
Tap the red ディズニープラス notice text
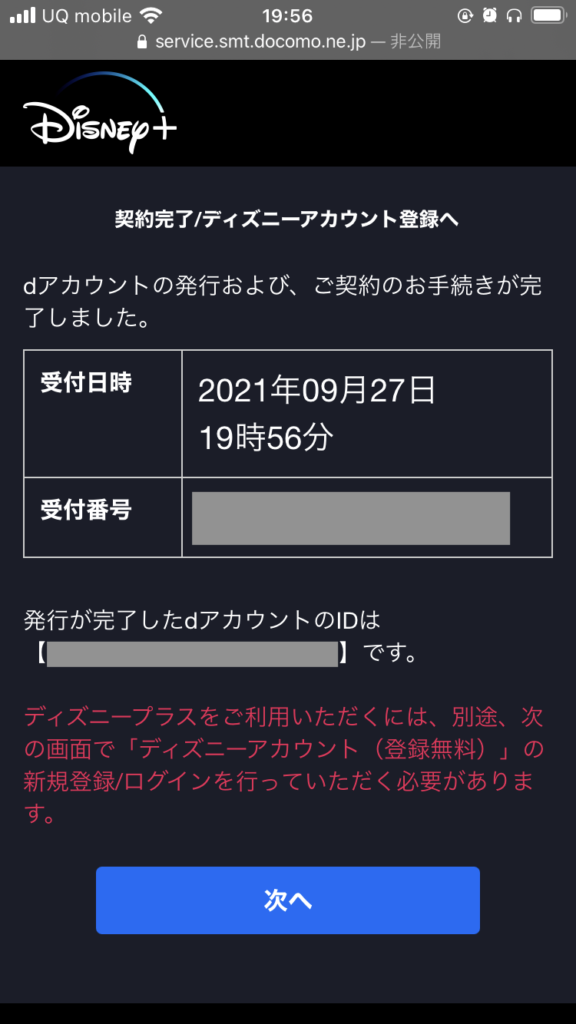point(284,765)
